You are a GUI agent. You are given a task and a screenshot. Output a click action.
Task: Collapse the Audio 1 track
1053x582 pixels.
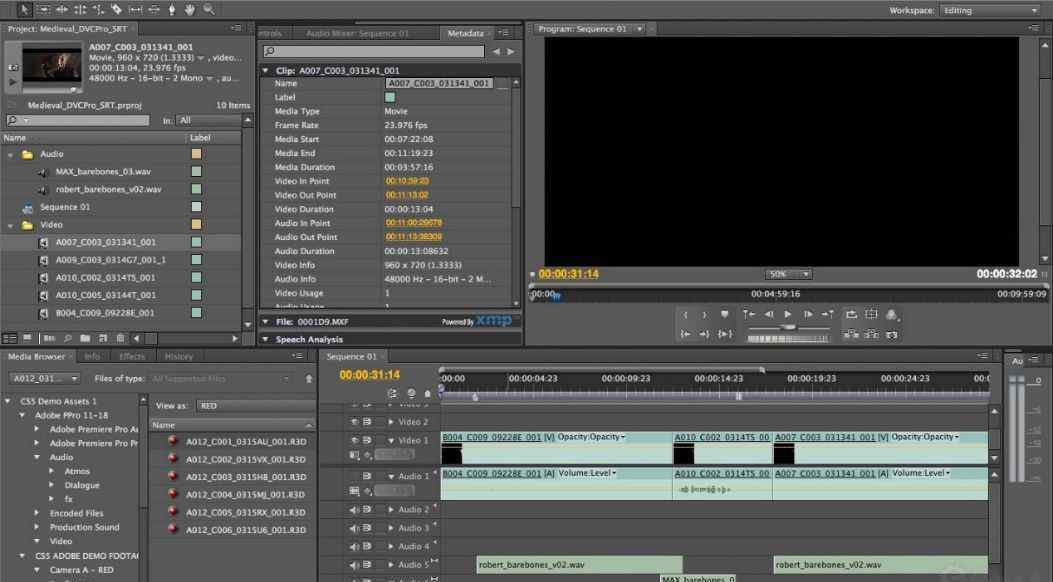pyautogui.click(x=391, y=476)
